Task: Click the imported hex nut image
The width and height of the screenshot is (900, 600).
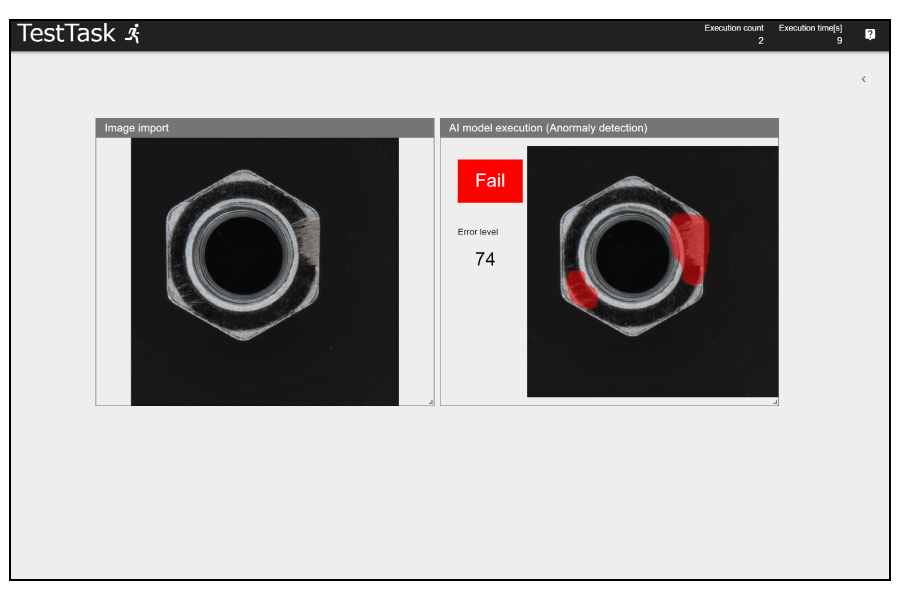Action: 265,271
